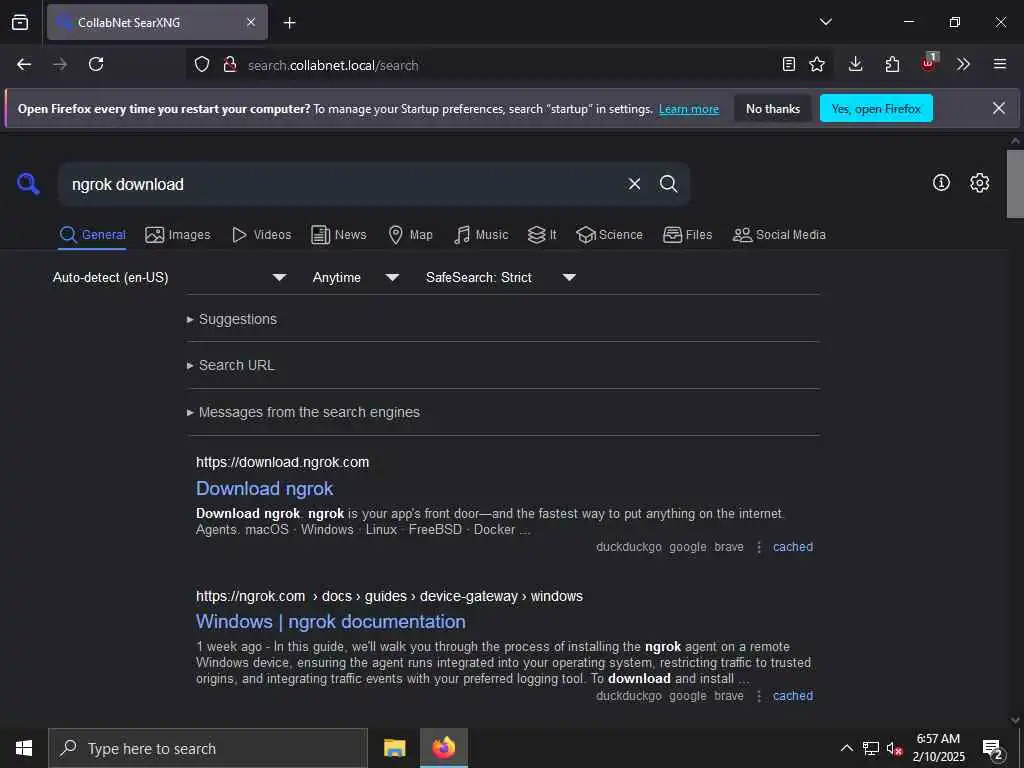The image size is (1024, 768).
Task: Click the page vertical scrollbar thumb
Action: pos(1015,184)
